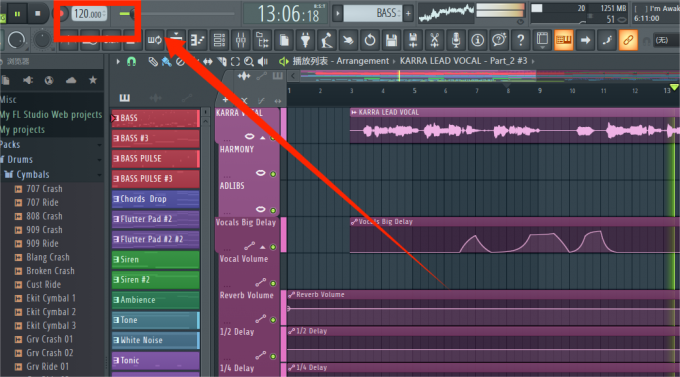Stop the song with the stop button
The height and width of the screenshot is (377, 680).
point(38,14)
